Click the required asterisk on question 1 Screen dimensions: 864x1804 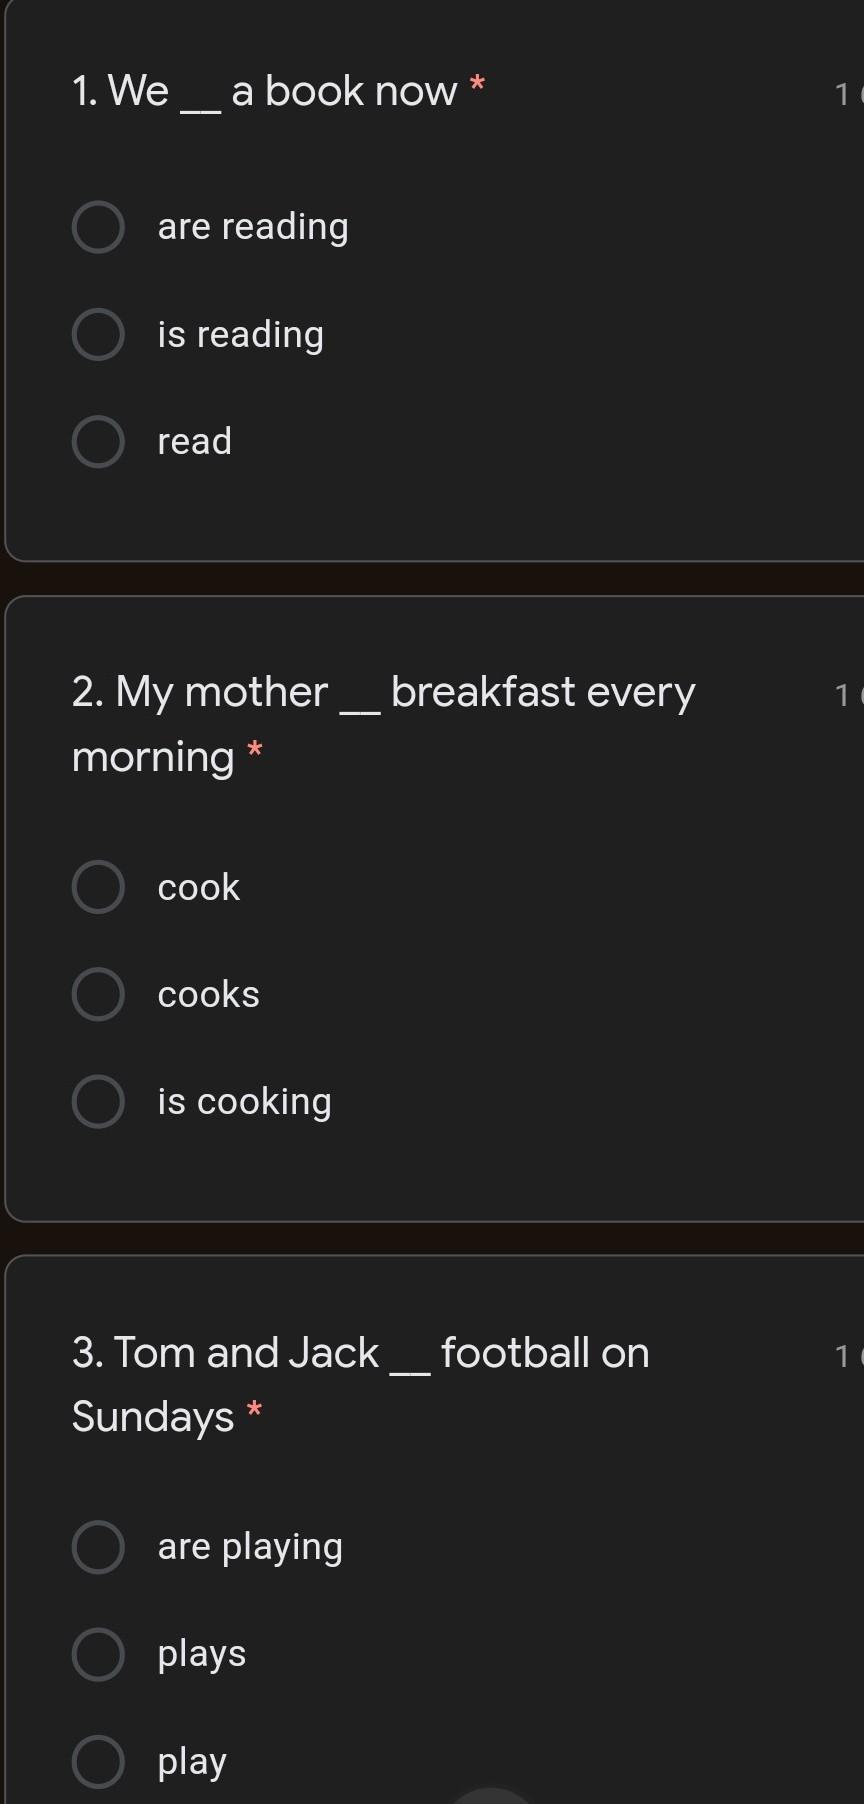tap(477, 85)
